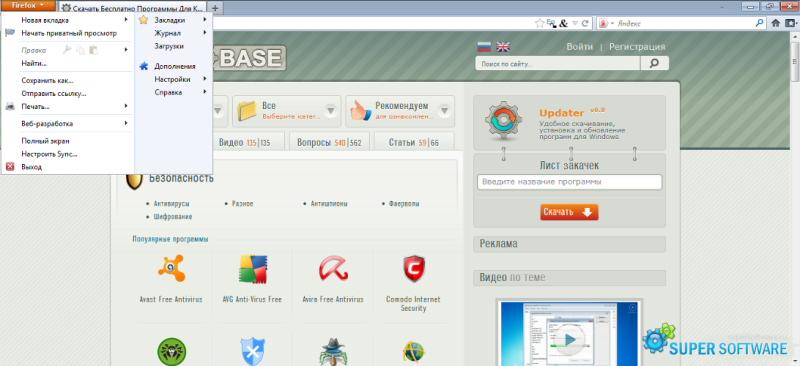Click the program name input in Лист закачек

click(x=569, y=182)
